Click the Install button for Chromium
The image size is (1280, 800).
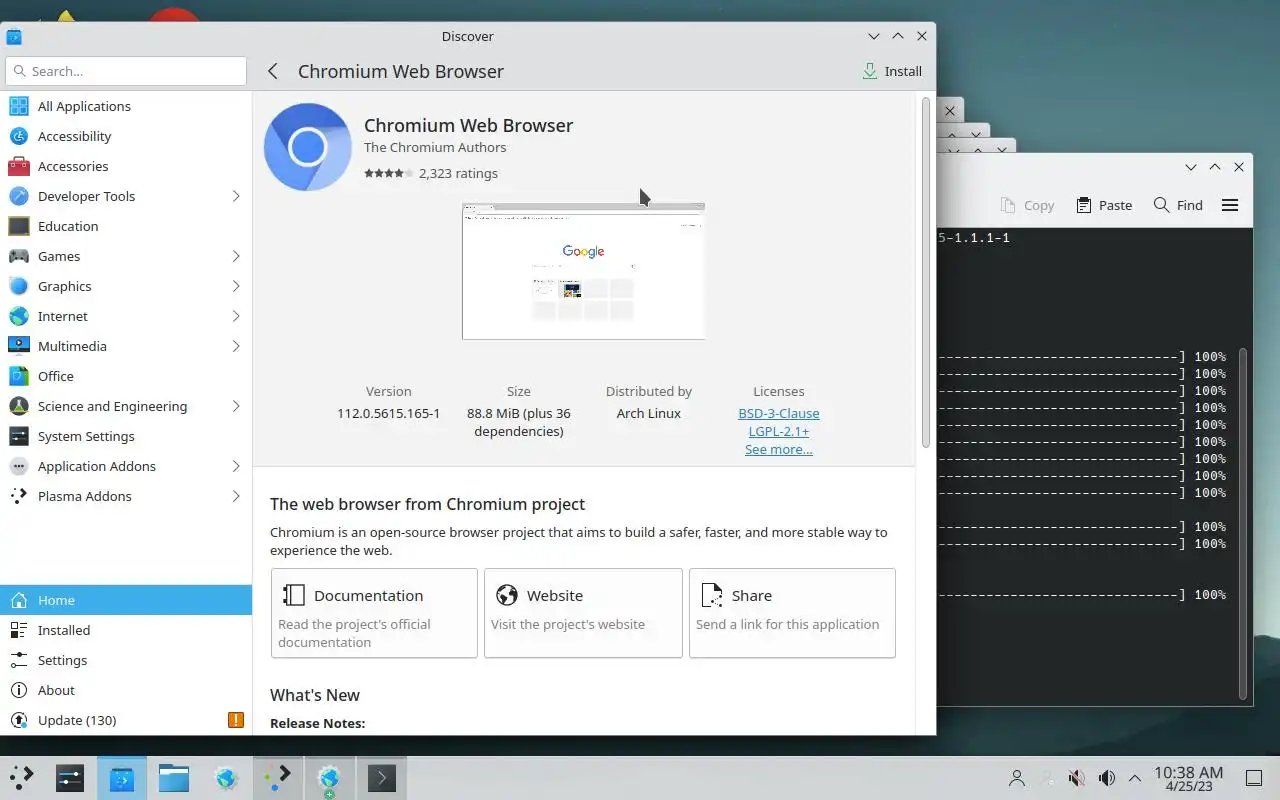892,71
